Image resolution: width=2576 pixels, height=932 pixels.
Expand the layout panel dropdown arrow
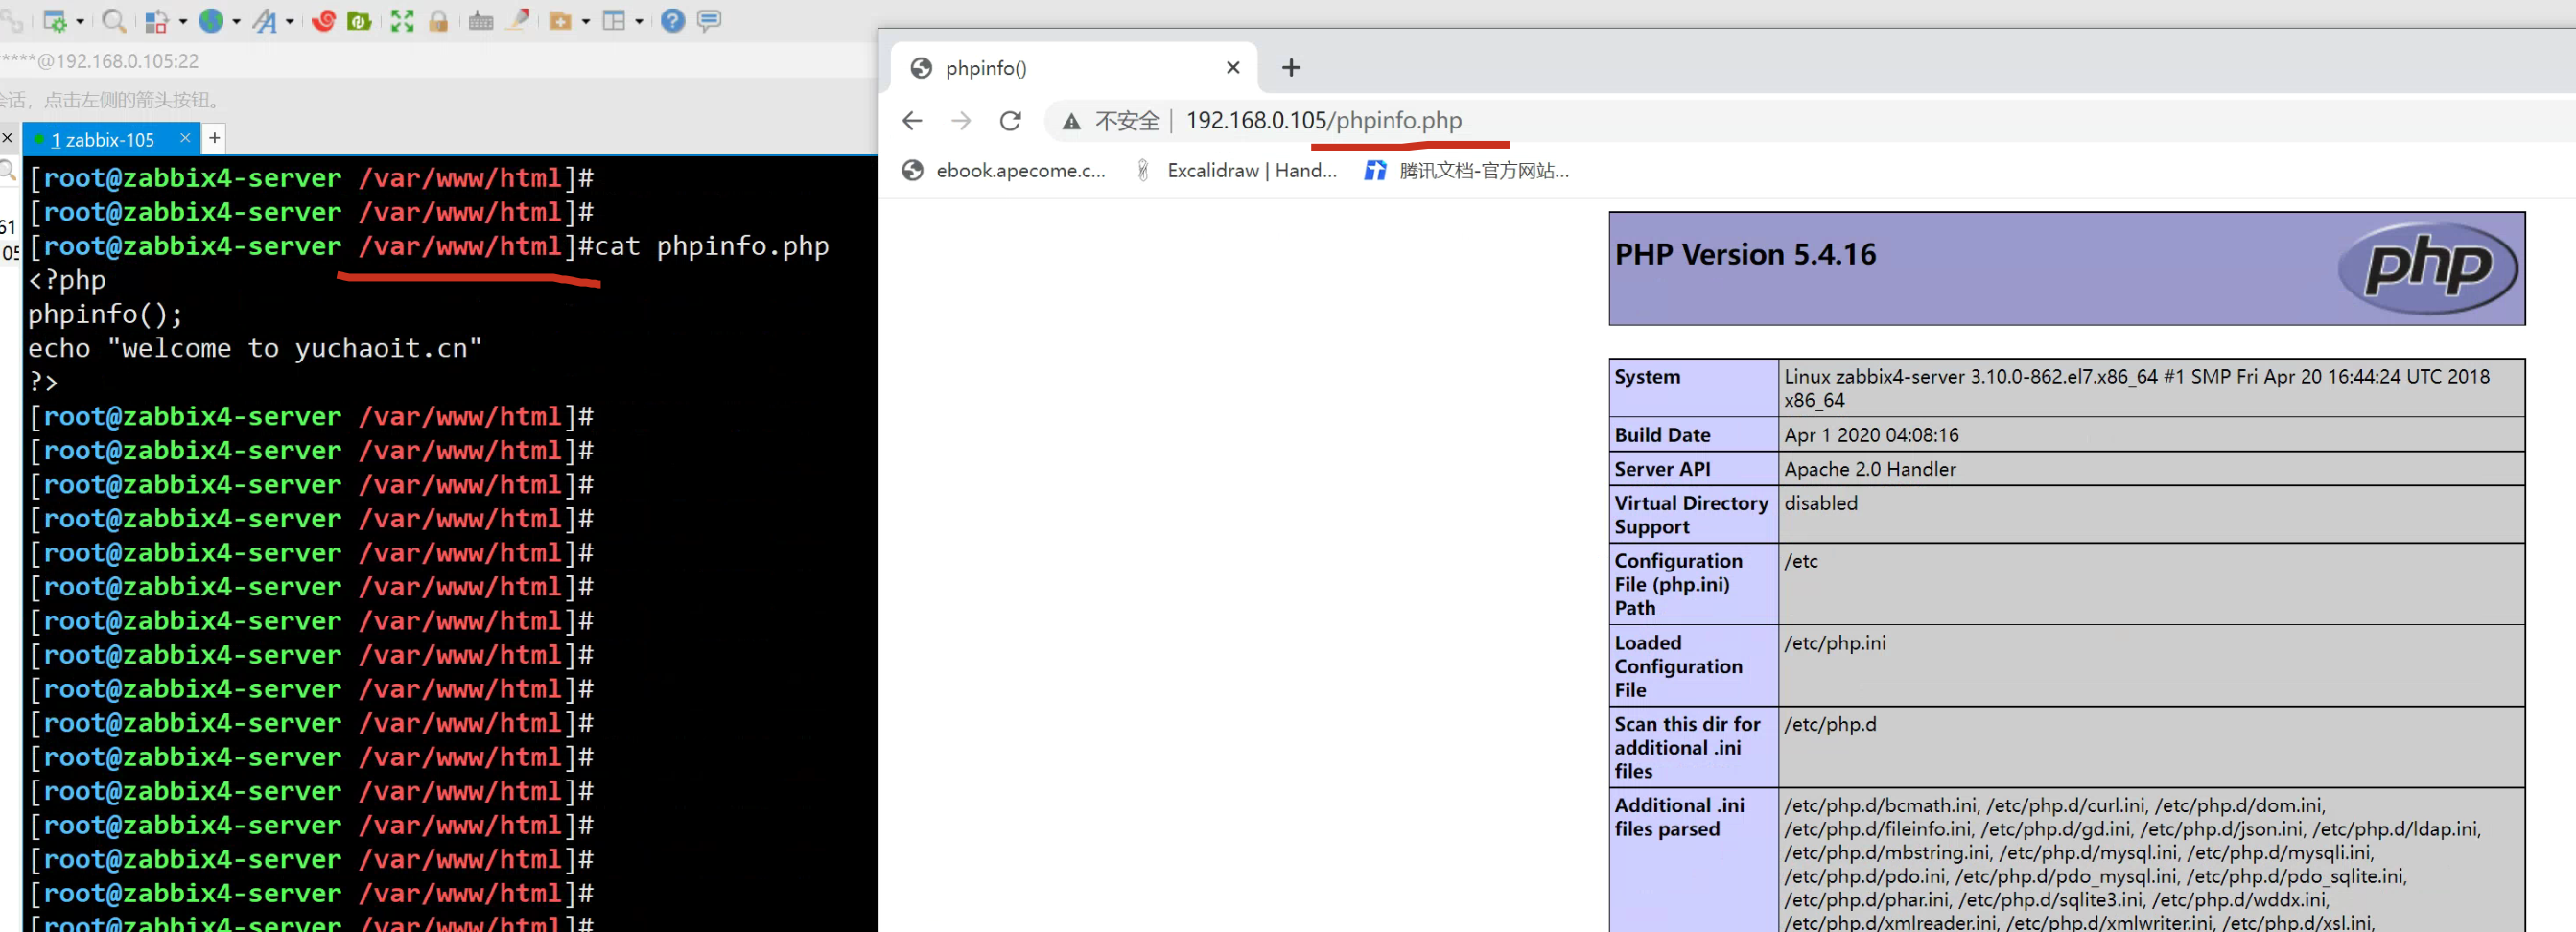coord(638,22)
